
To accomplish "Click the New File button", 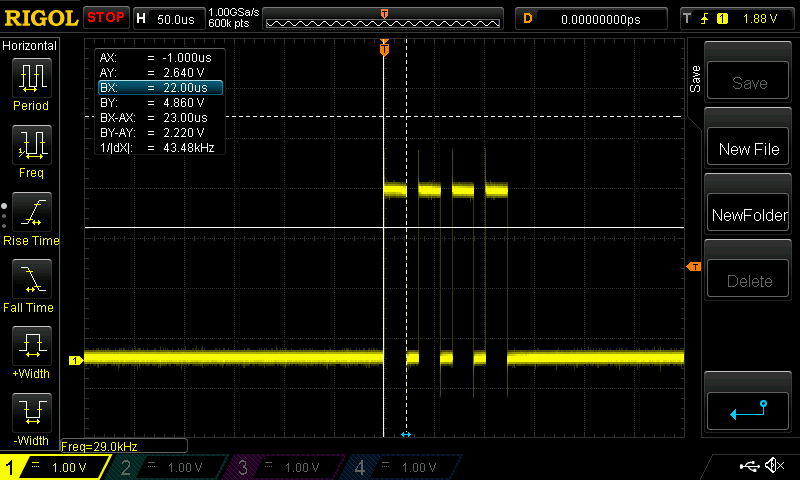I will click(x=749, y=149).
